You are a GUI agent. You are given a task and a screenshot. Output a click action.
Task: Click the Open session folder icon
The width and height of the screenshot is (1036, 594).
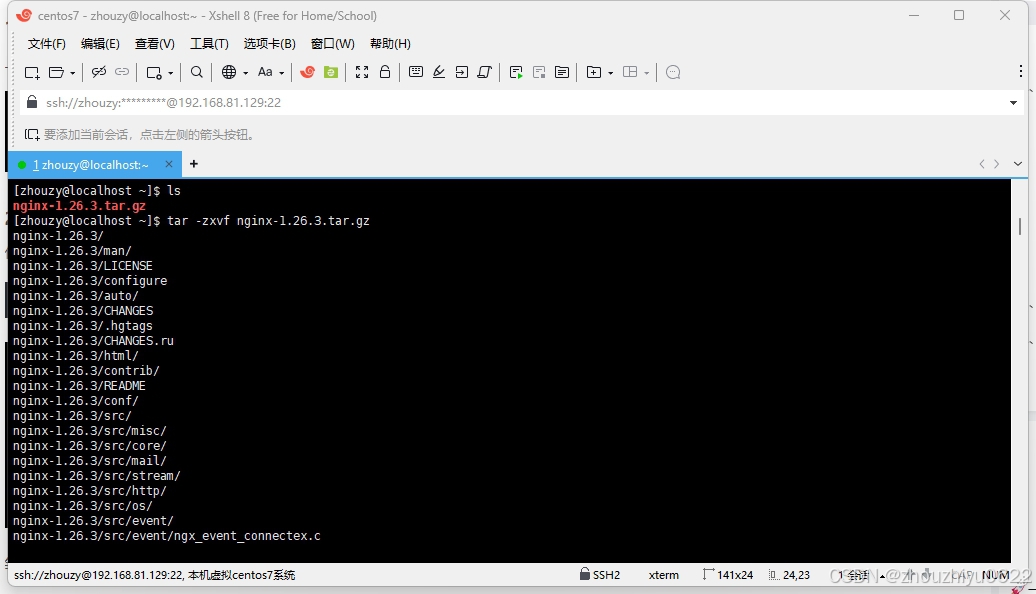57,73
